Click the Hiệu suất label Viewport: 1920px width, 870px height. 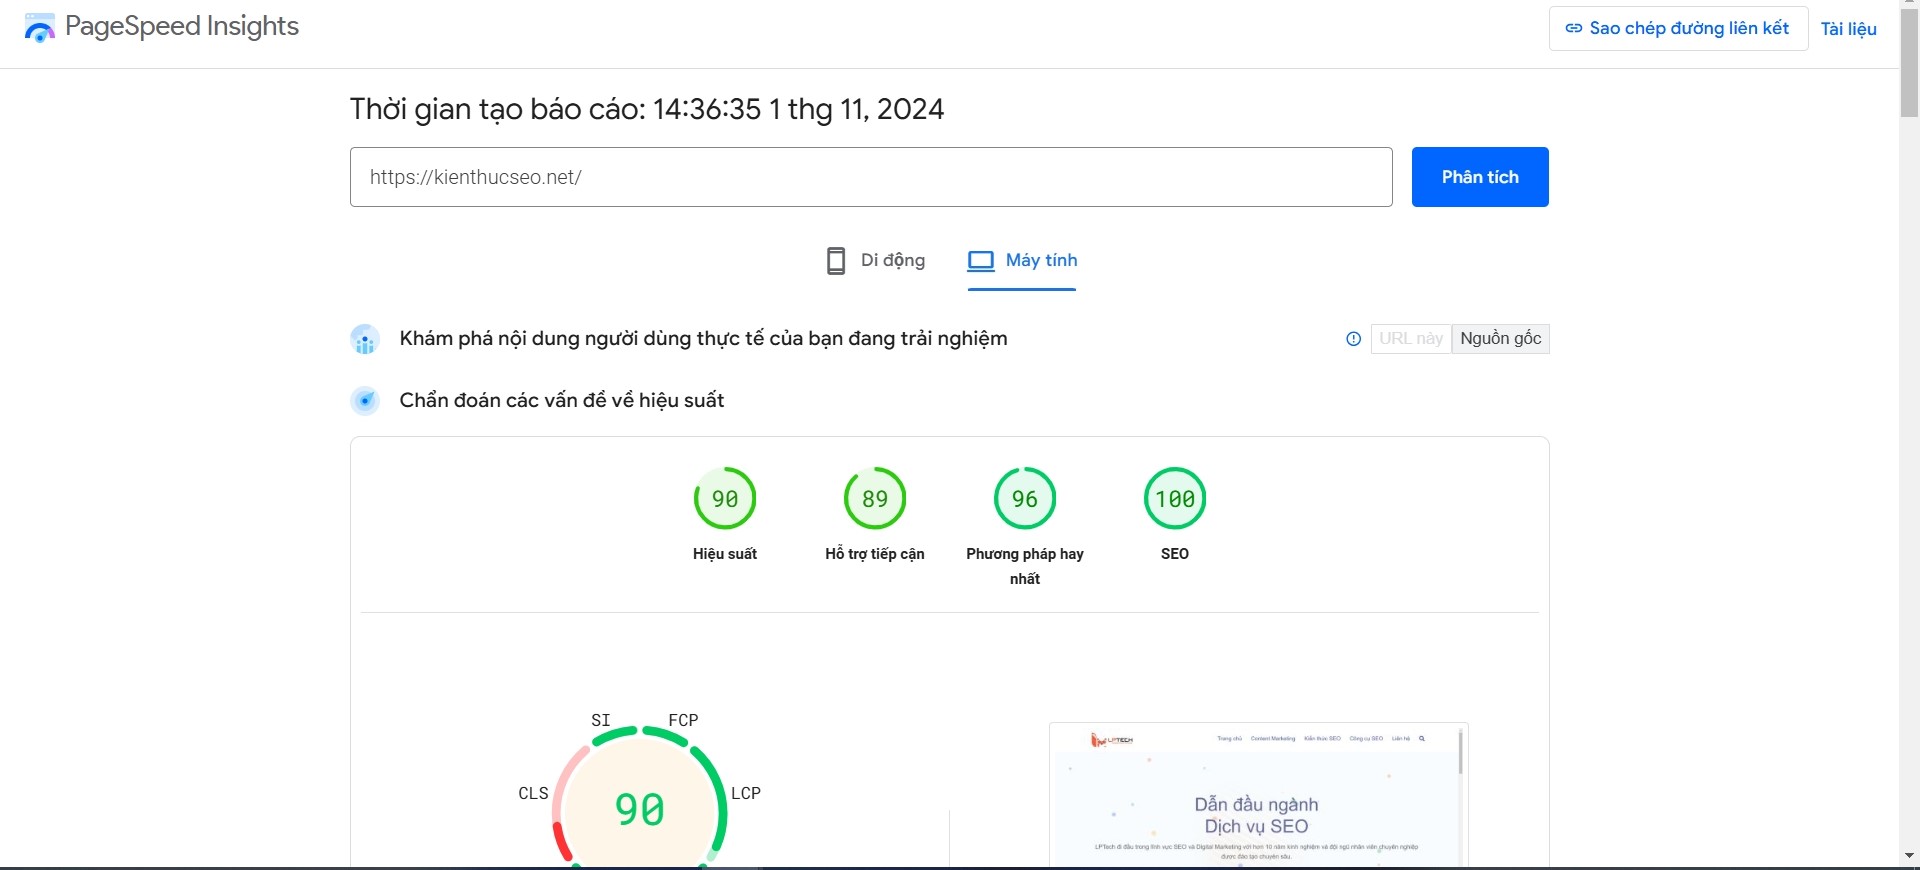point(725,554)
